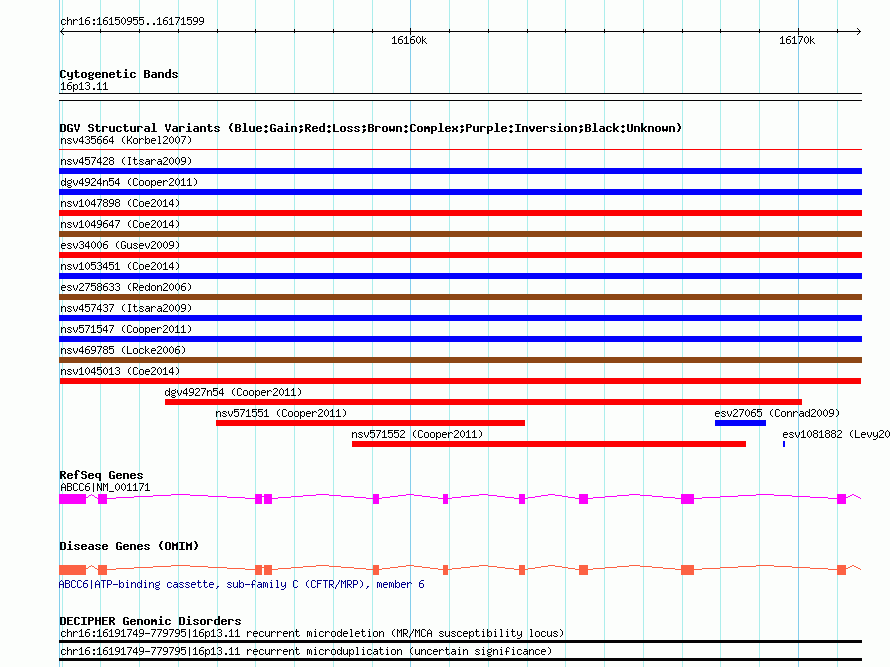The image size is (890, 667).
Task: Click the nsv457437 (Itsara2009) label
Action: click(126, 308)
